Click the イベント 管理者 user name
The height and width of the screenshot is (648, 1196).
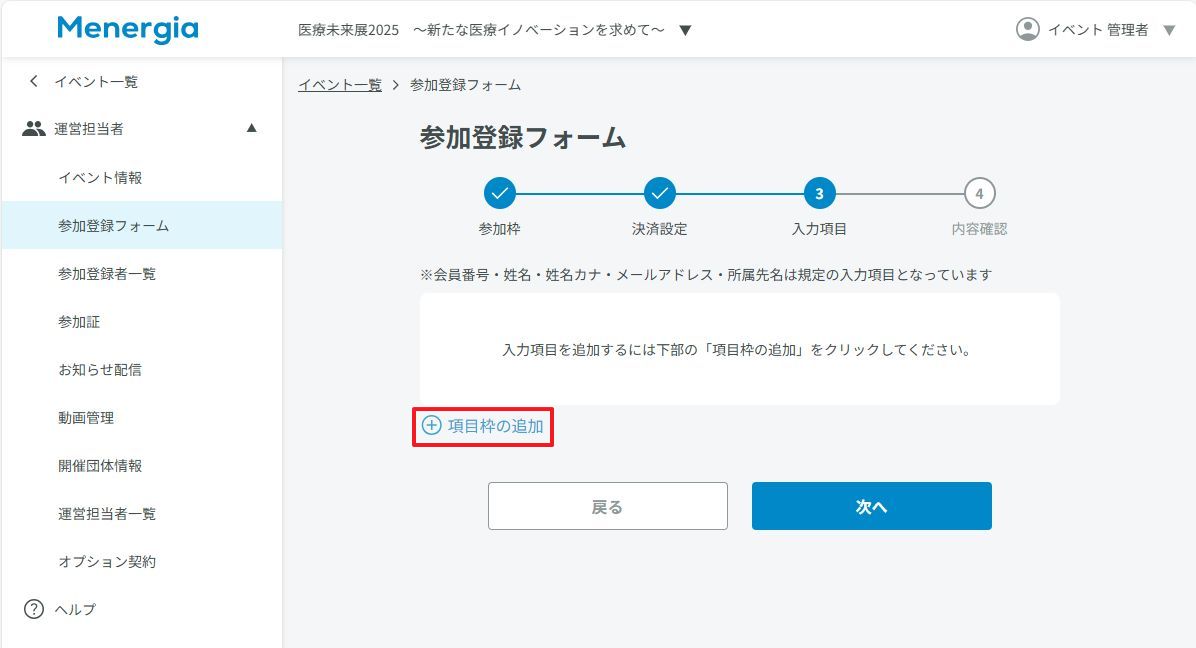point(1098,30)
